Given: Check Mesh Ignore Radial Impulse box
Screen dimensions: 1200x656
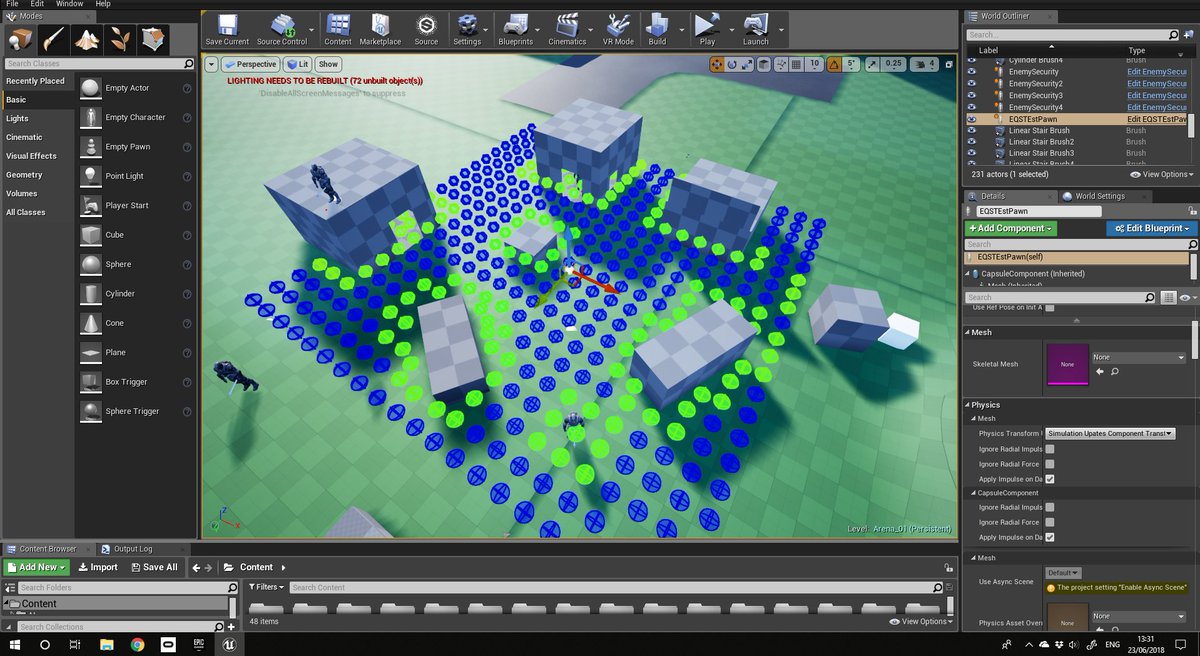Looking at the screenshot, I should coord(1049,449).
